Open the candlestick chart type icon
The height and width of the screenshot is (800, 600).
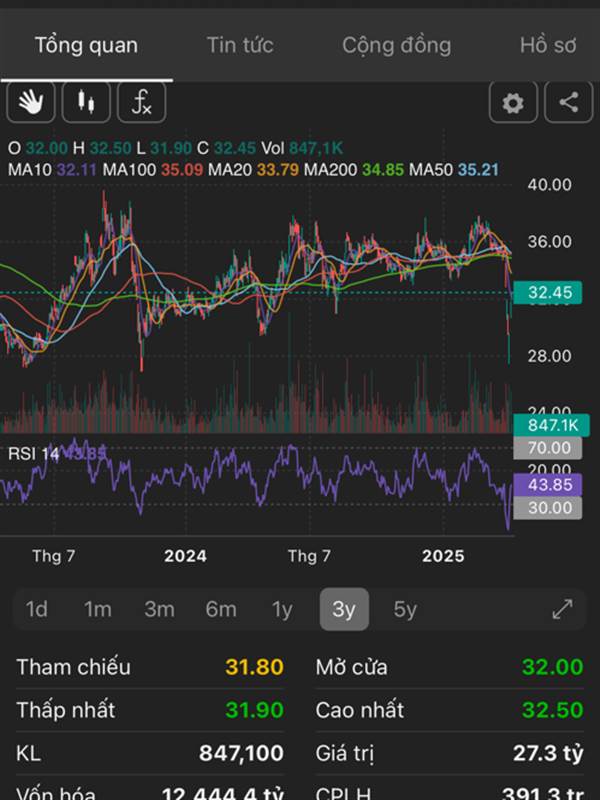coord(86,102)
